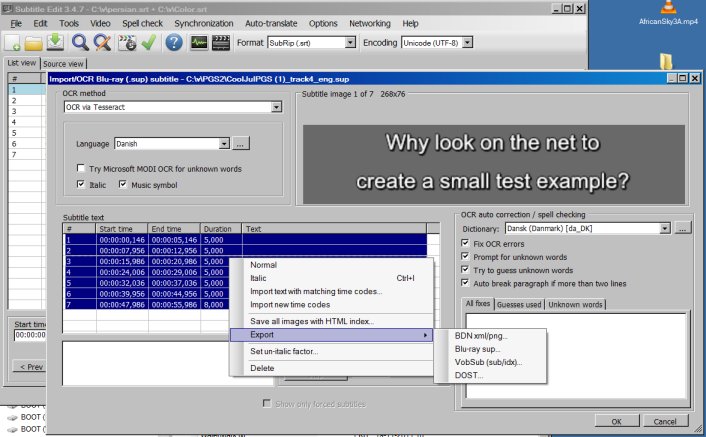Choose BDN xml/png export option
The image size is (706, 437).
491,336
